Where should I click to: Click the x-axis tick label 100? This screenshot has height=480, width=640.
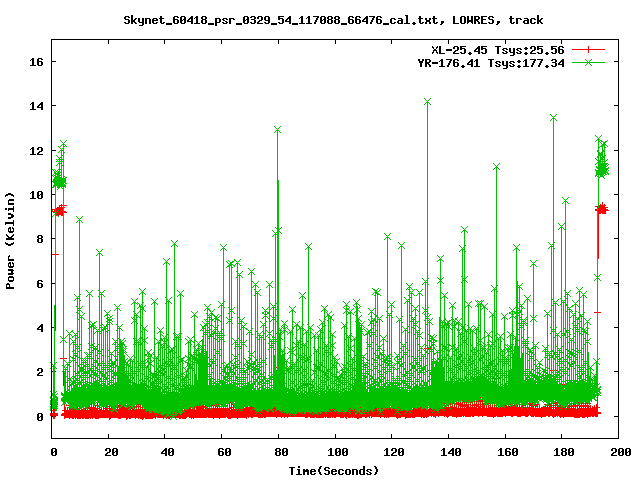[338, 452]
